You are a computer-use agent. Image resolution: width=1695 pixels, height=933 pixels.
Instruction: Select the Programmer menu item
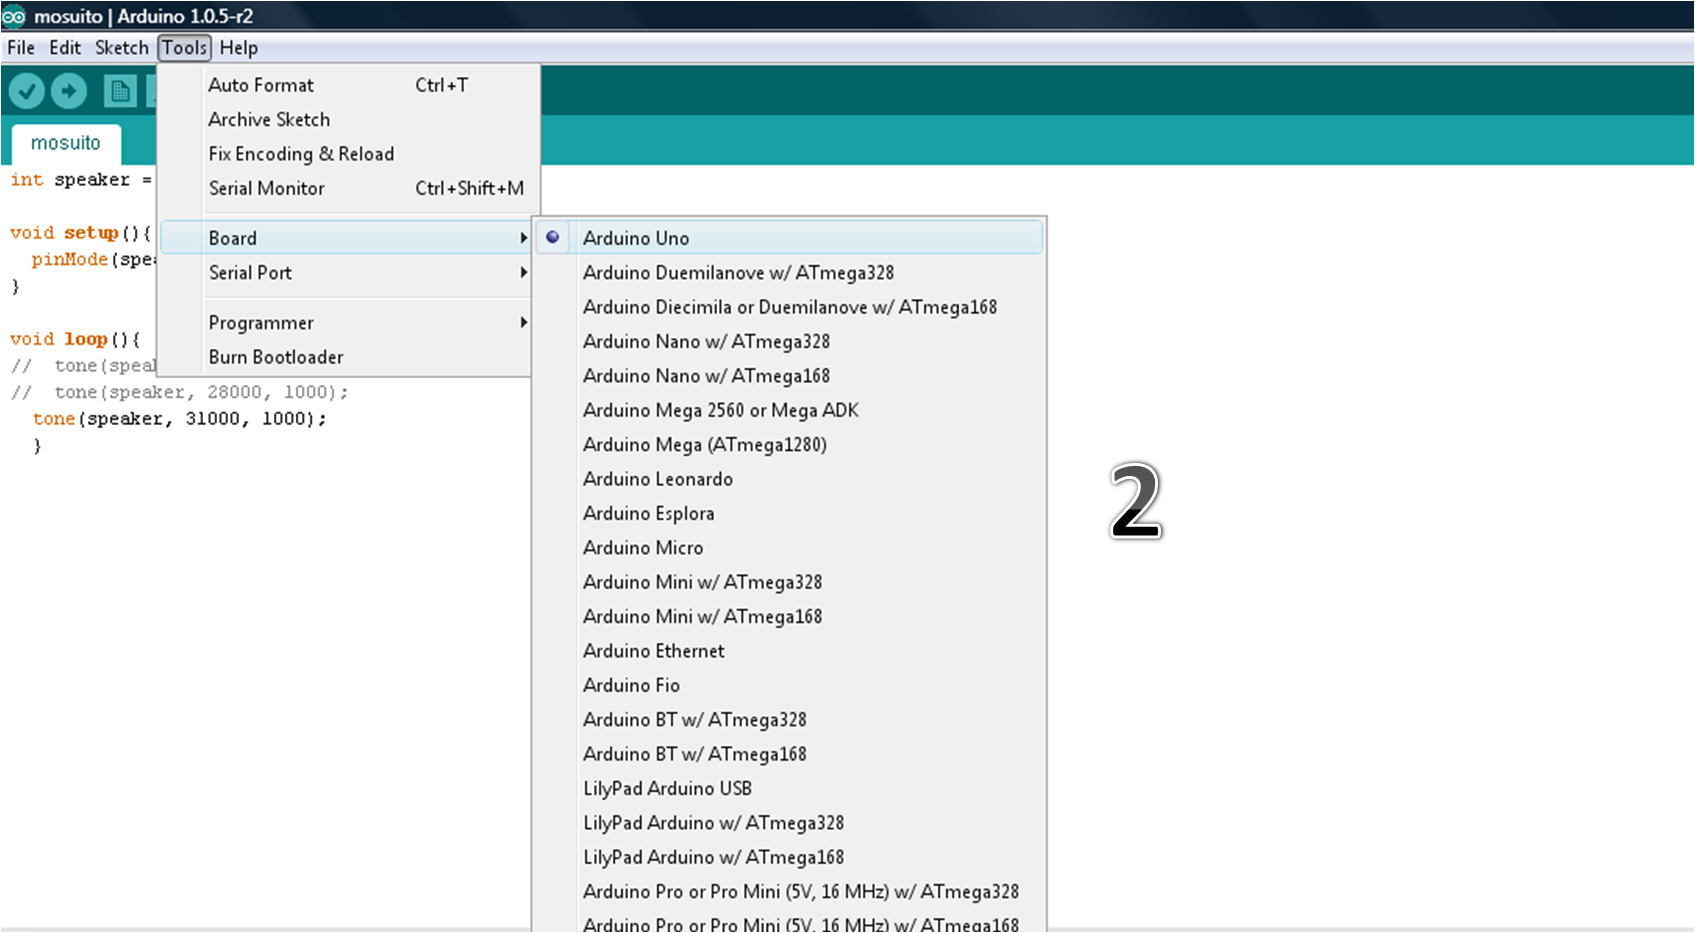pos(346,322)
